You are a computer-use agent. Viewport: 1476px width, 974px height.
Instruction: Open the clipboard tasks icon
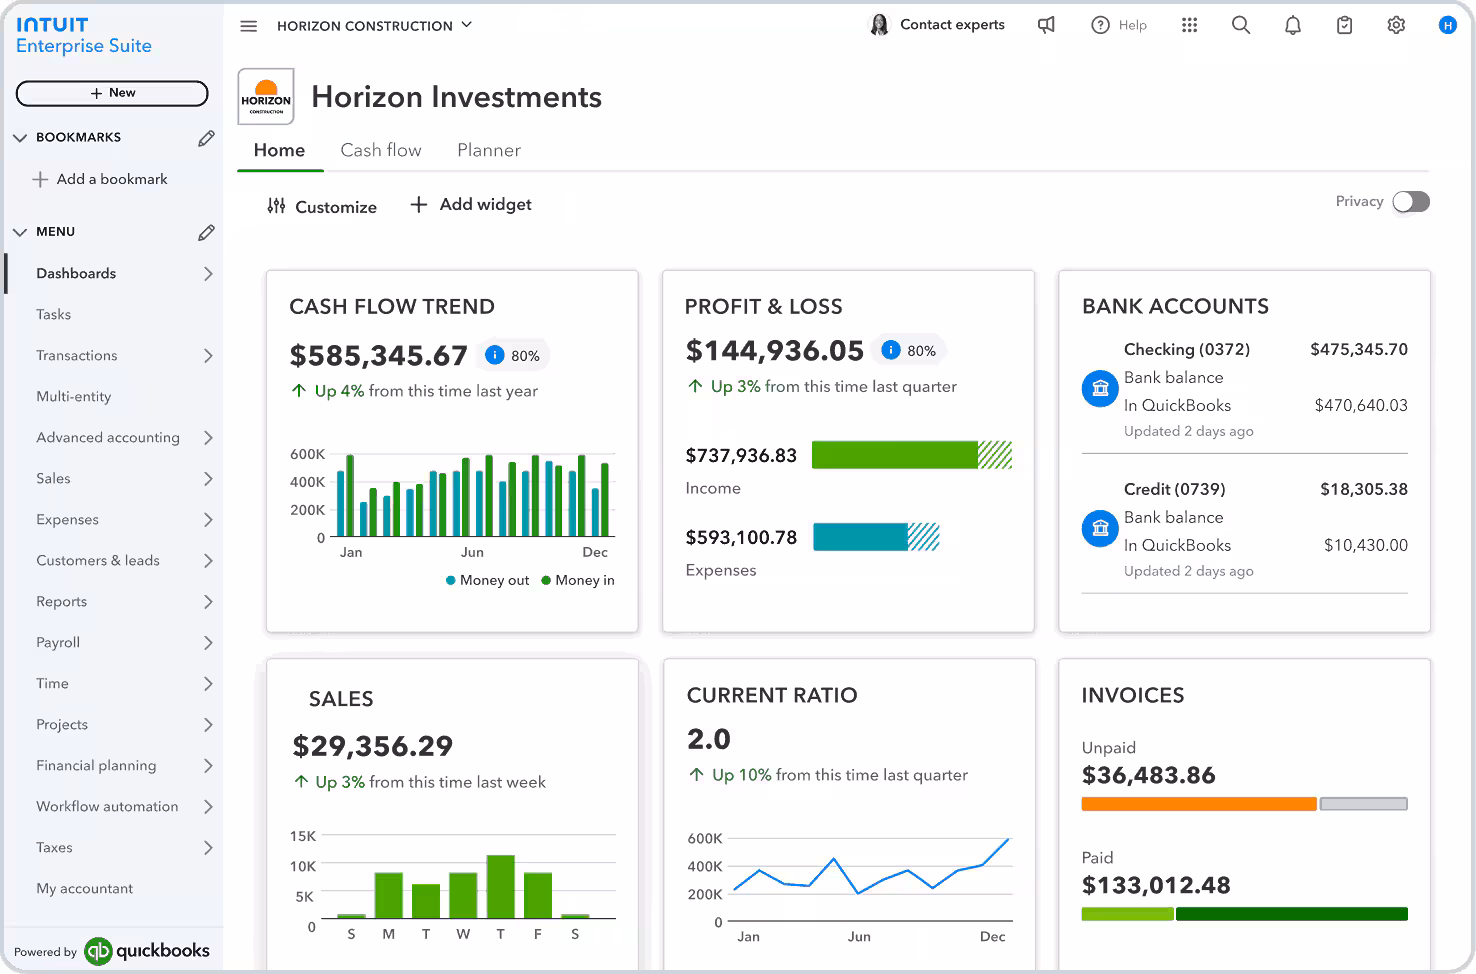(x=1344, y=26)
